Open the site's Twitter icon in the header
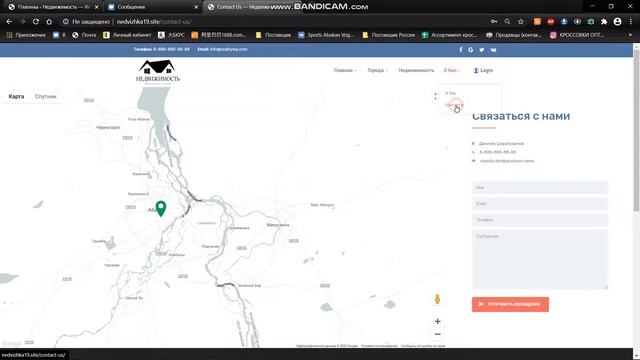 [482, 49]
